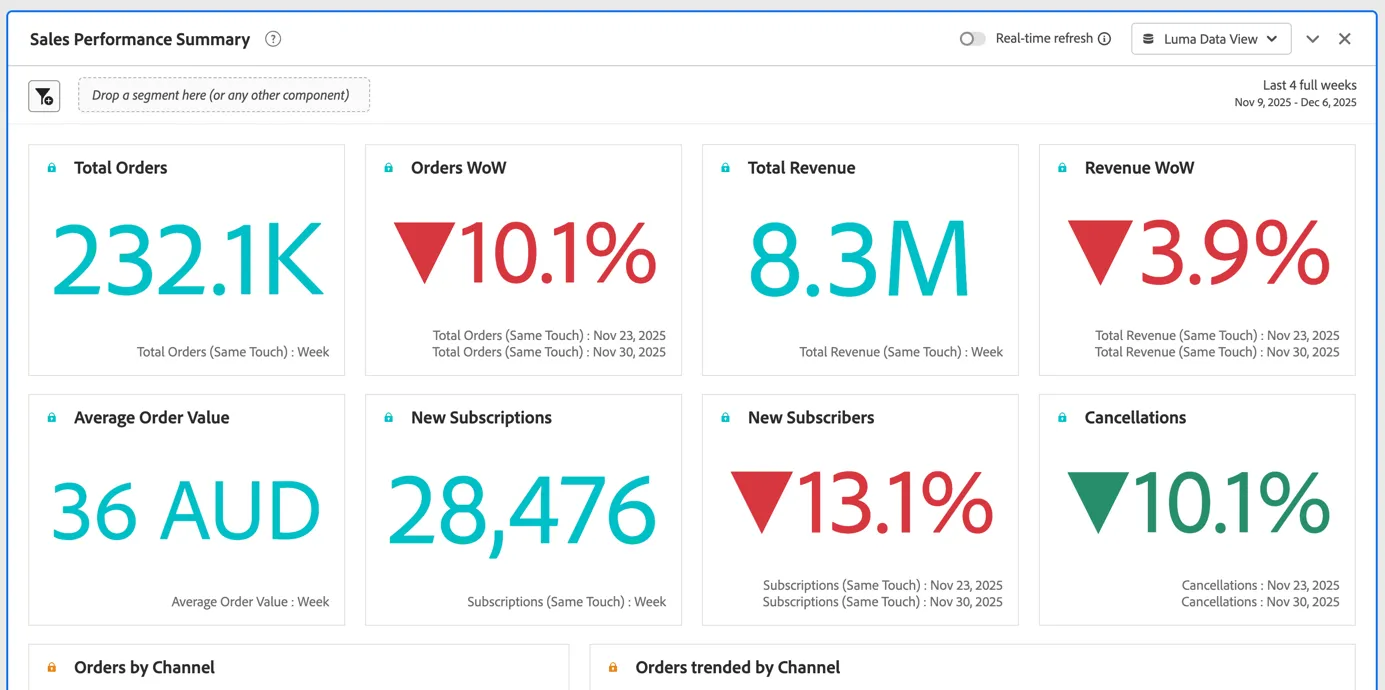This screenshot has width=1385, height=690.
Task: Click the lock icon on New Subscriptions
Action: click(x=389, y=418)
